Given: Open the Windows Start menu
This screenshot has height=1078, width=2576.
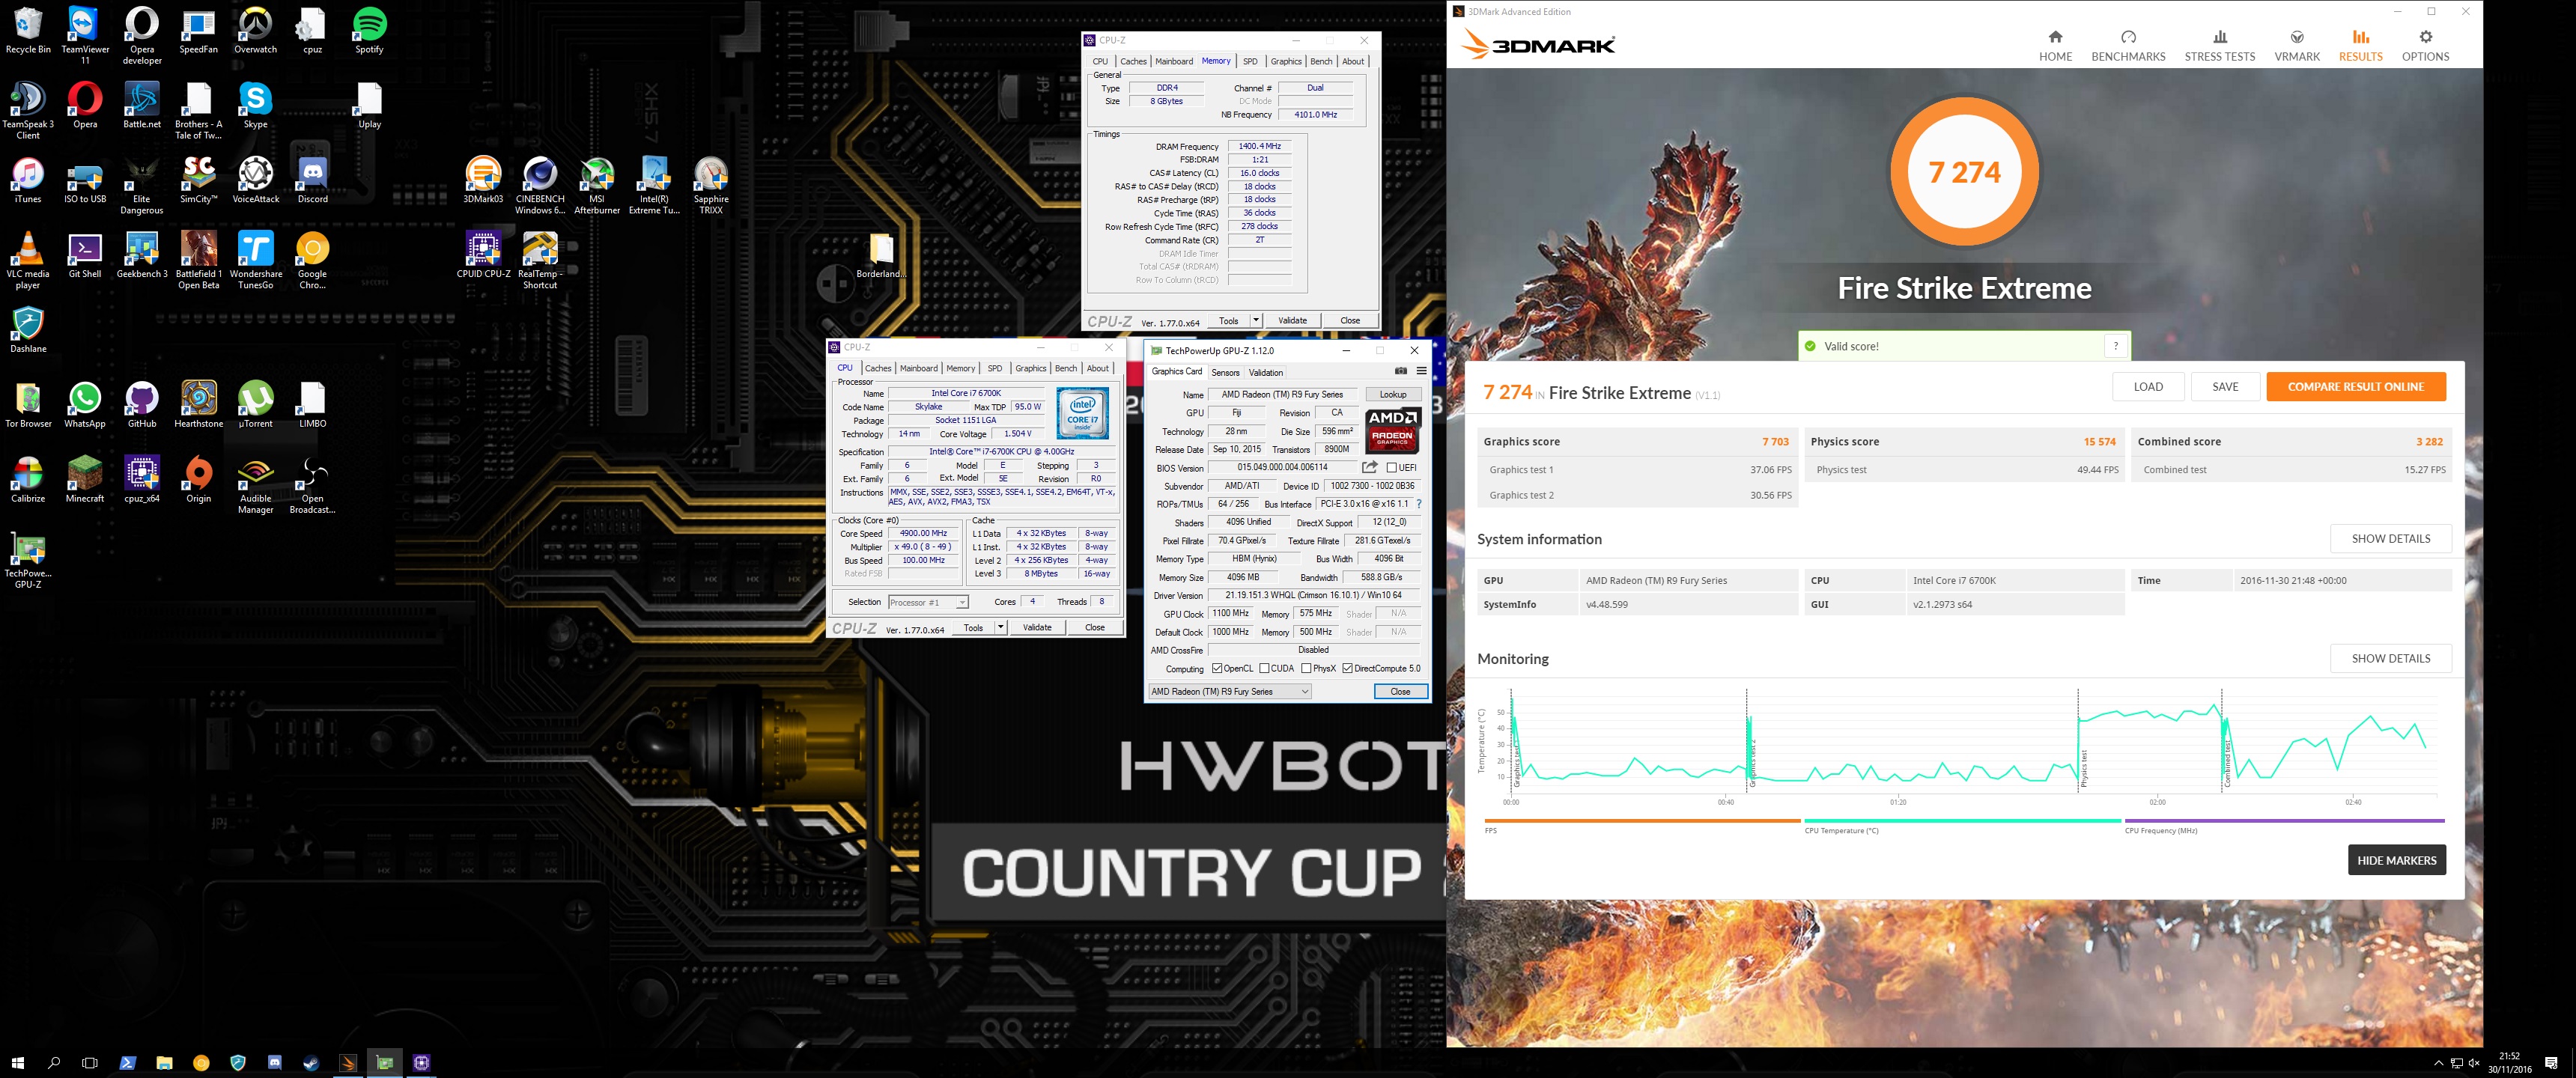Looking at the screenshot, I should coord(17,1062).
